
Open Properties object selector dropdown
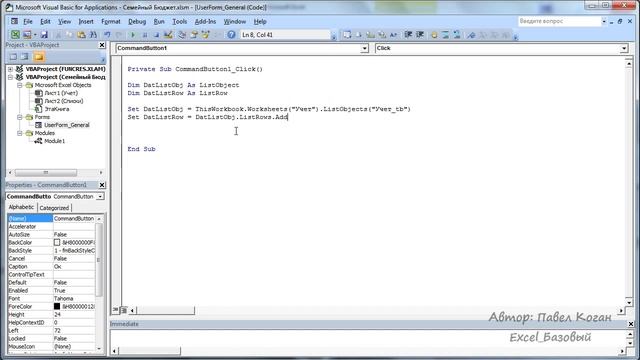pos(100,197)
